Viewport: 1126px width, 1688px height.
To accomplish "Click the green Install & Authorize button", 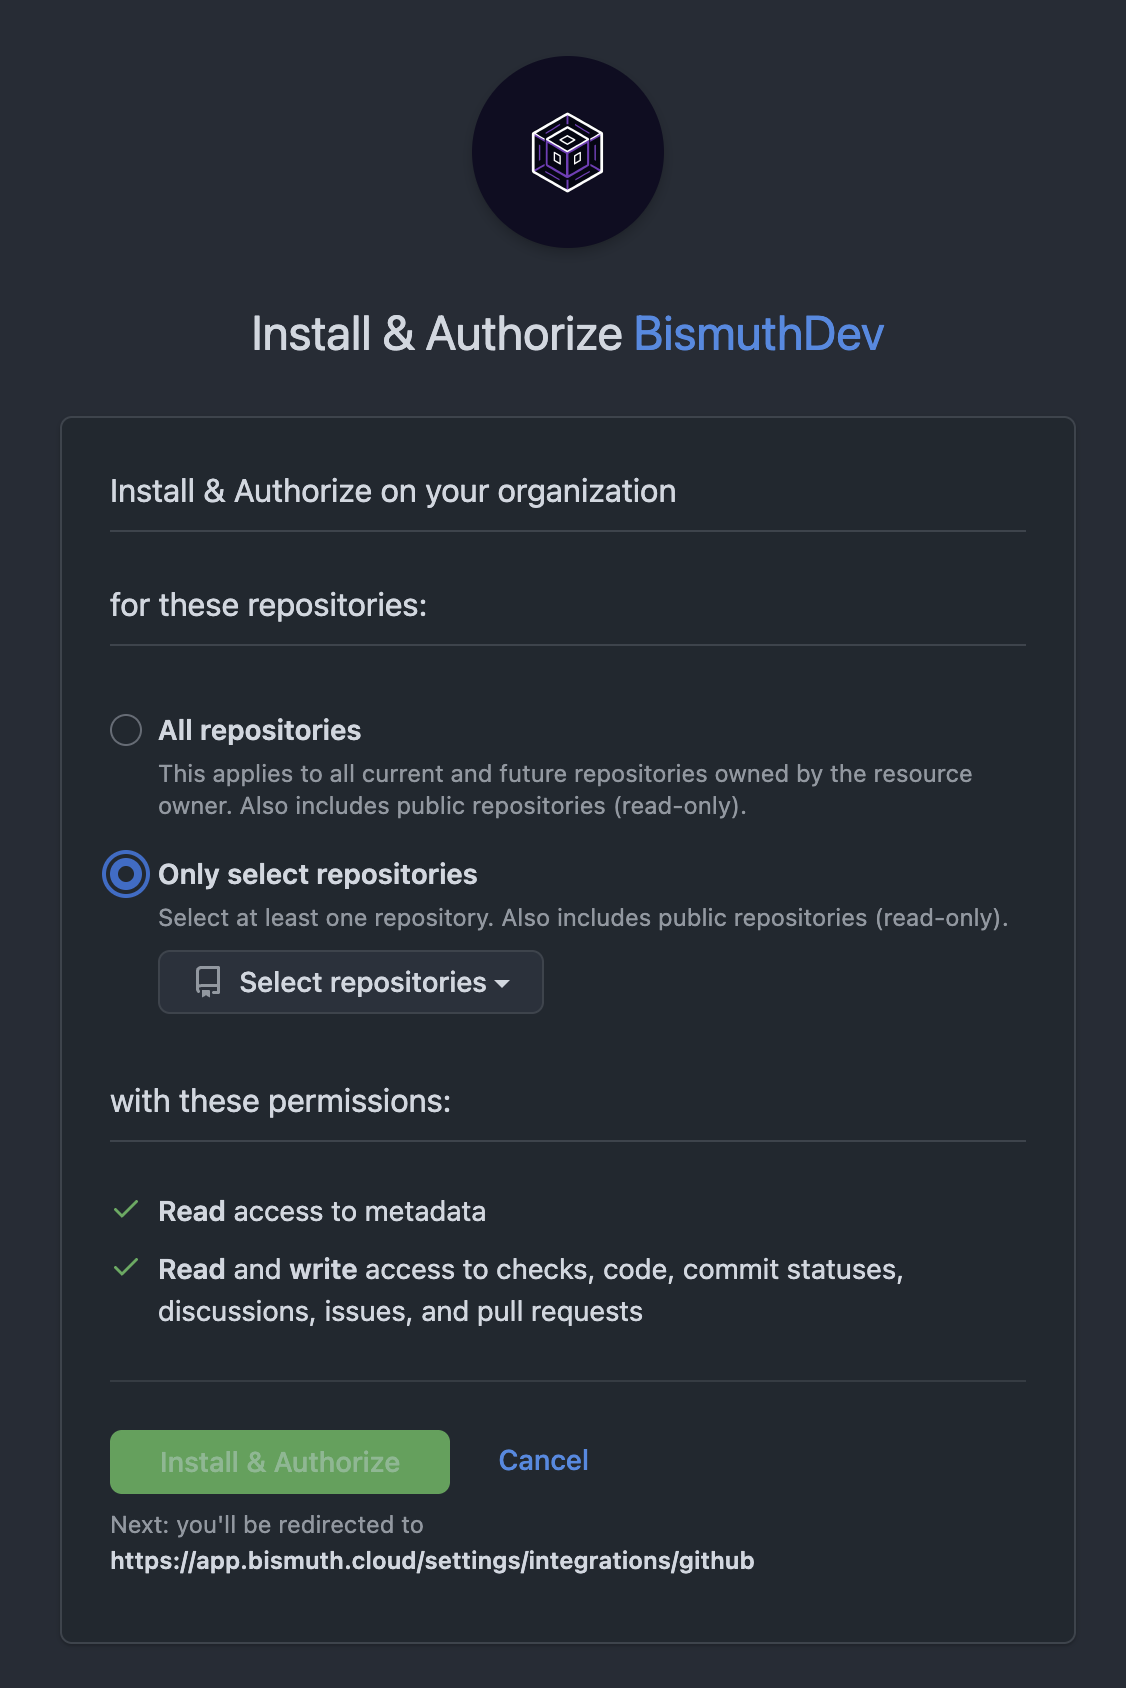I will coord(280,1462).
